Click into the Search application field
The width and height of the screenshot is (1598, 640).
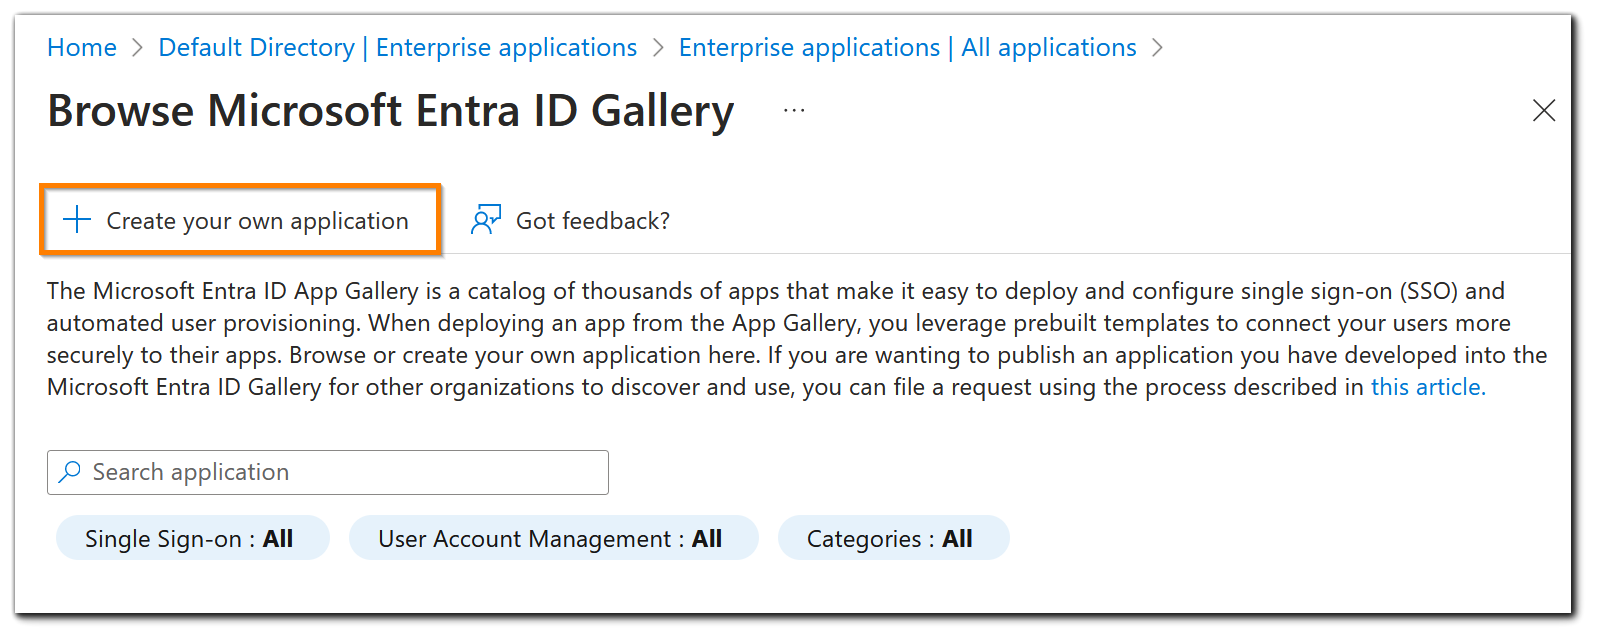point(328,472)
